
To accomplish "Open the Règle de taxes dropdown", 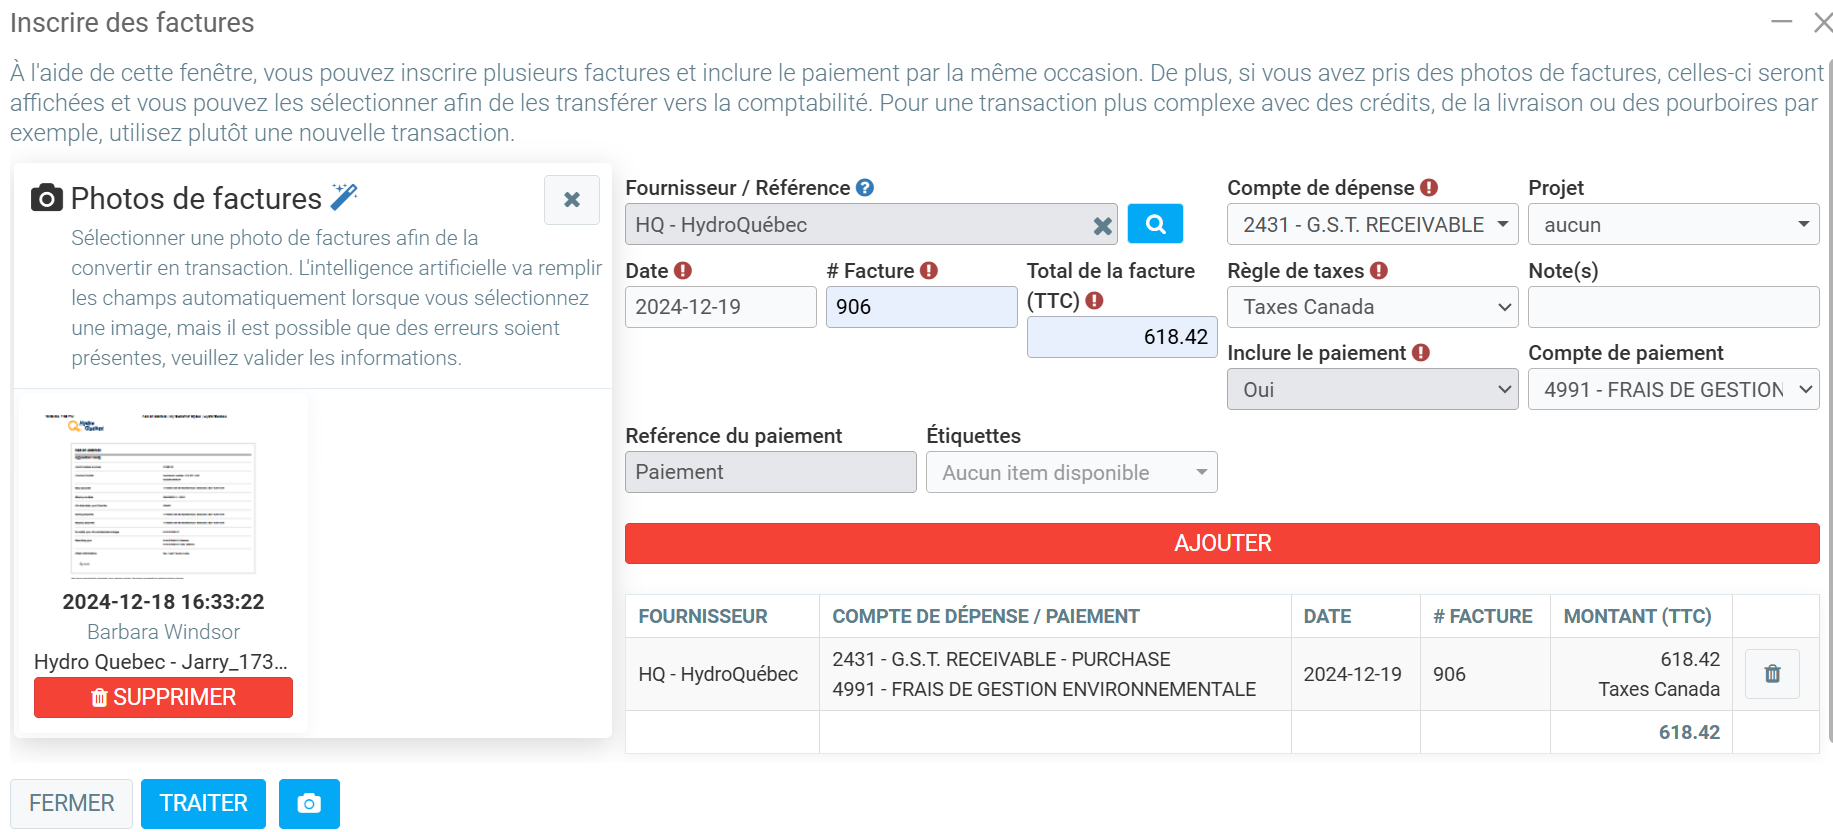I will (x=1372, y=307).
